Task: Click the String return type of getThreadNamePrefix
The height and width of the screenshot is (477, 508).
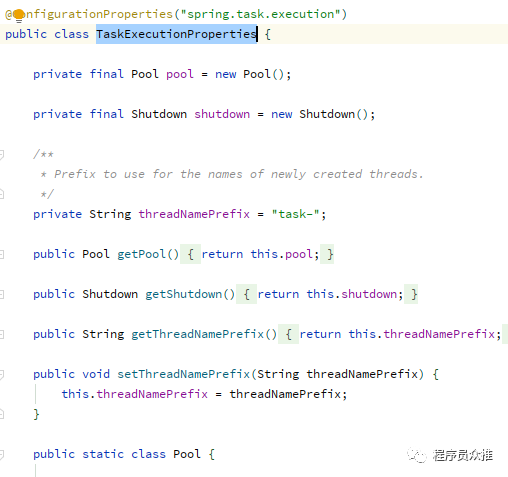Action: [103, 334]
